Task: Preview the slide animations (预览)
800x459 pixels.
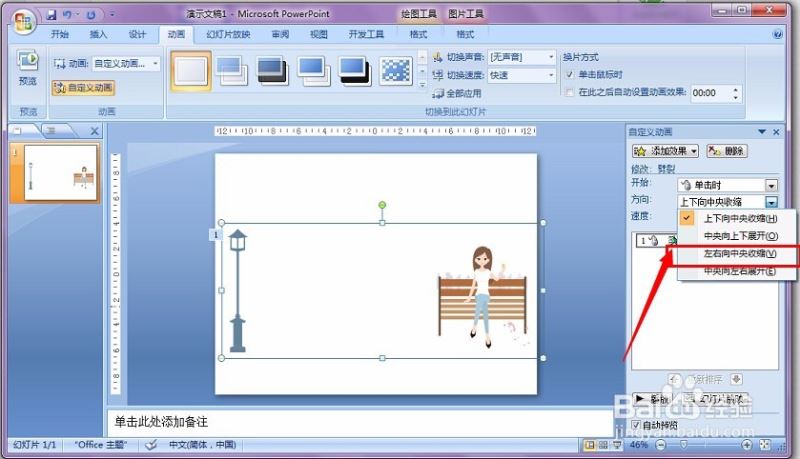Action: (28, 69)
